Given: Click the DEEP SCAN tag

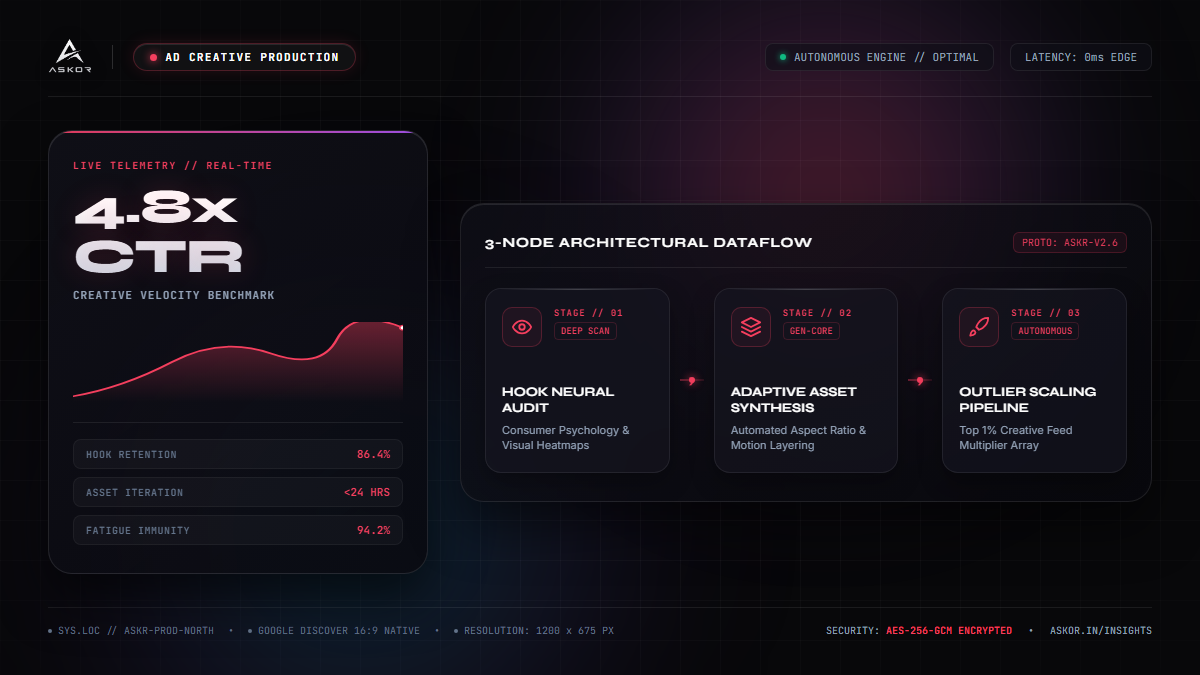Looking at the screenshot, I should click(x=585, y=331).
